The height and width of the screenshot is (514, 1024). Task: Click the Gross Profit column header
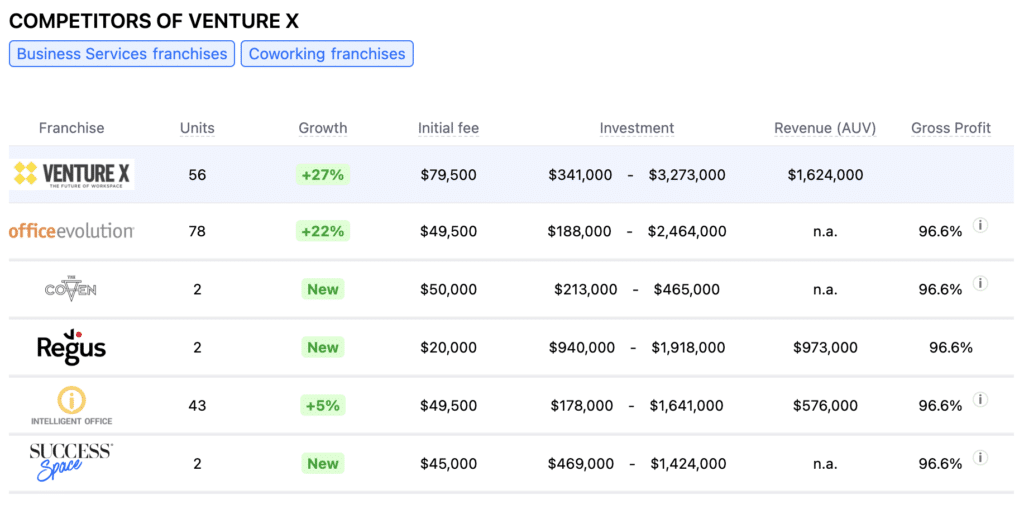(x=951, y=128)
